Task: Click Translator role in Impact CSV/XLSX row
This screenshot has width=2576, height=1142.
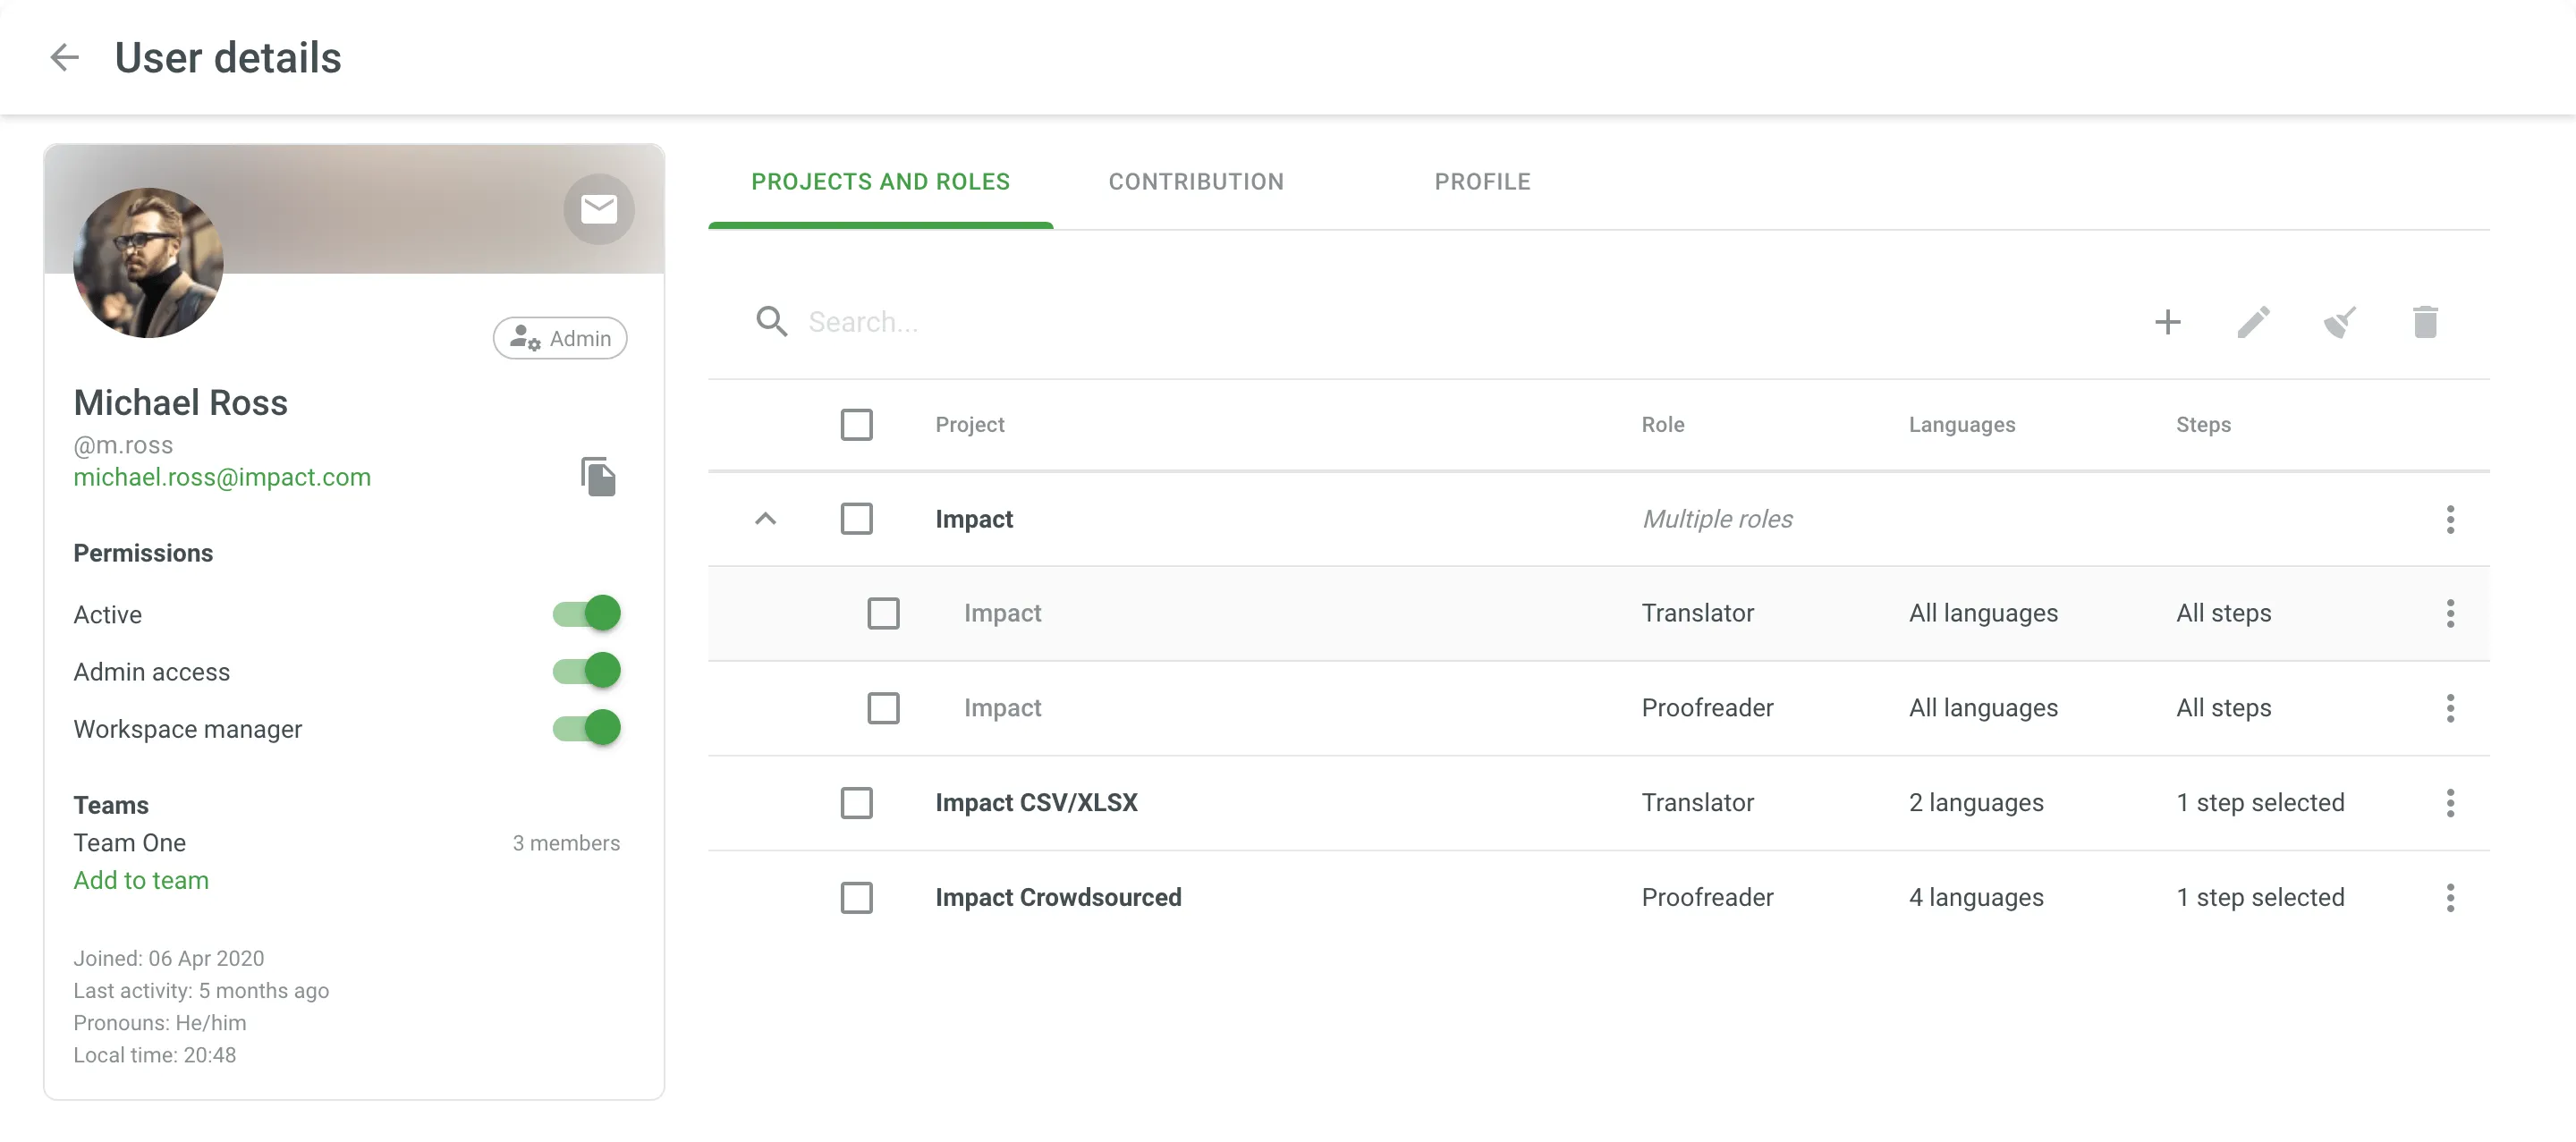Action: (x=1697, y=803)
